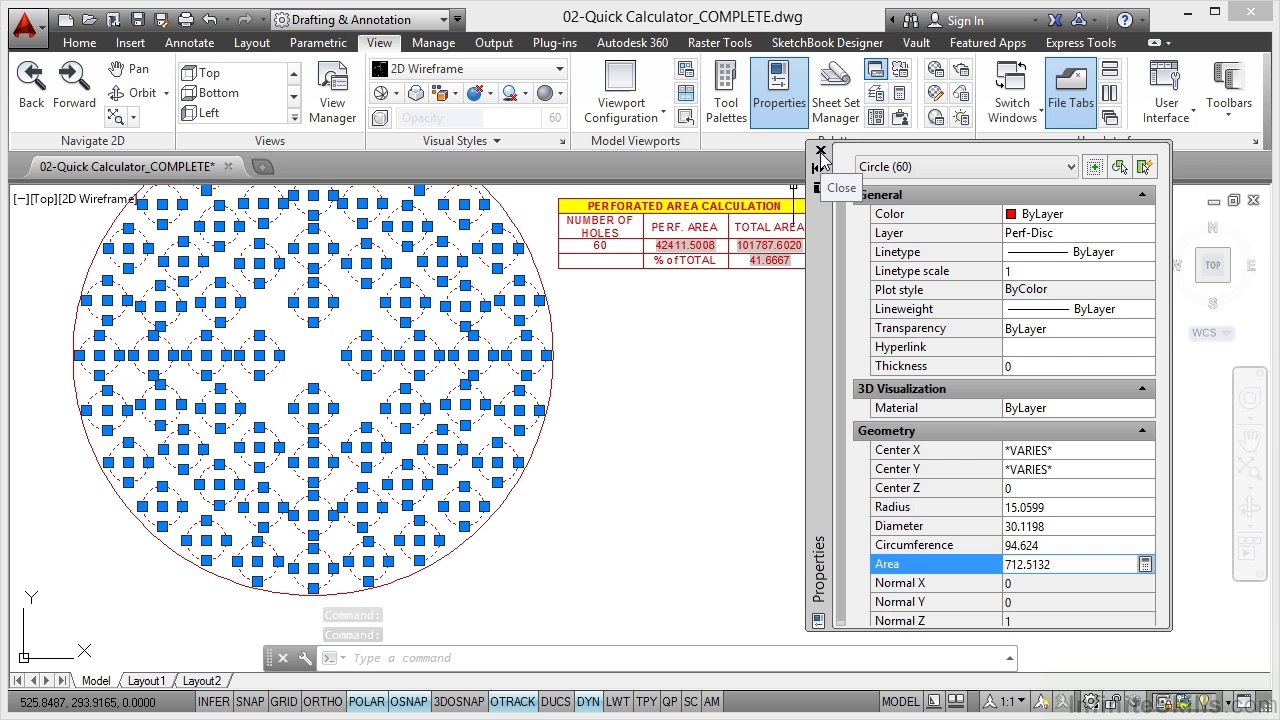
Task: Collapse the General section in Properties
Action: click(x=1142, y=195)
